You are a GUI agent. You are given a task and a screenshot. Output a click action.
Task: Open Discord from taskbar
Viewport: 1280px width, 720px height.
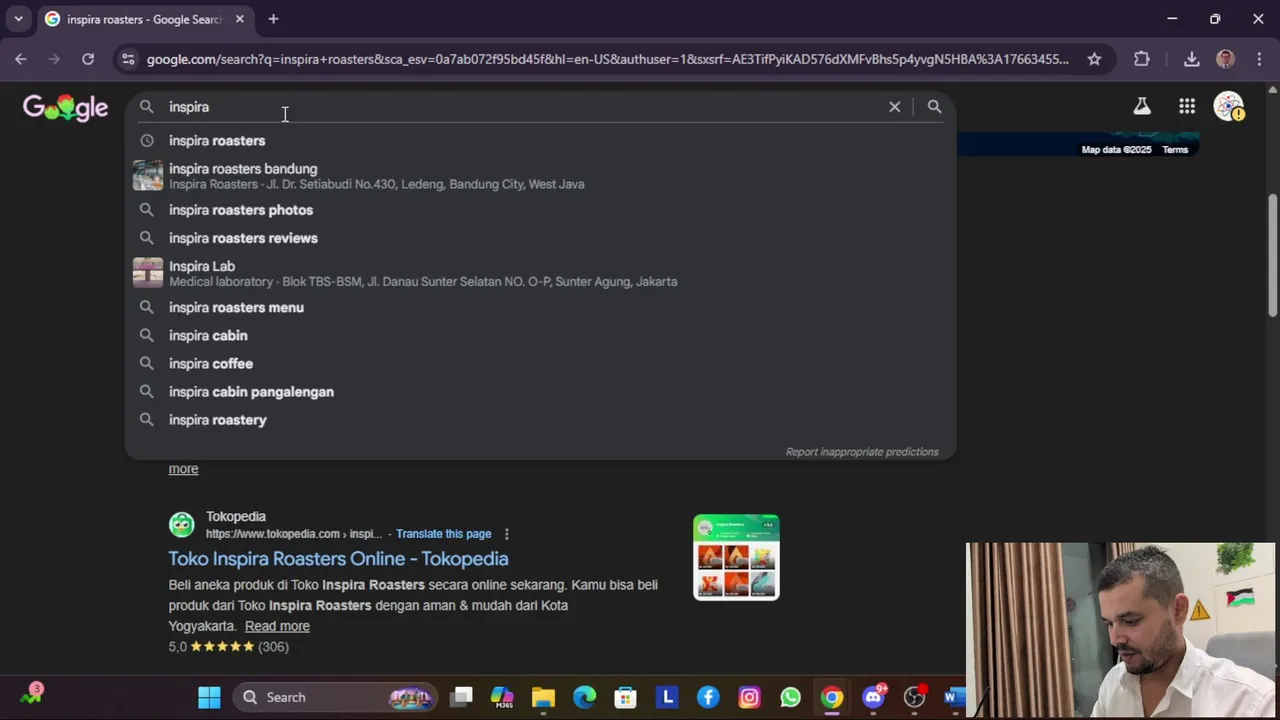pos(874,697)
